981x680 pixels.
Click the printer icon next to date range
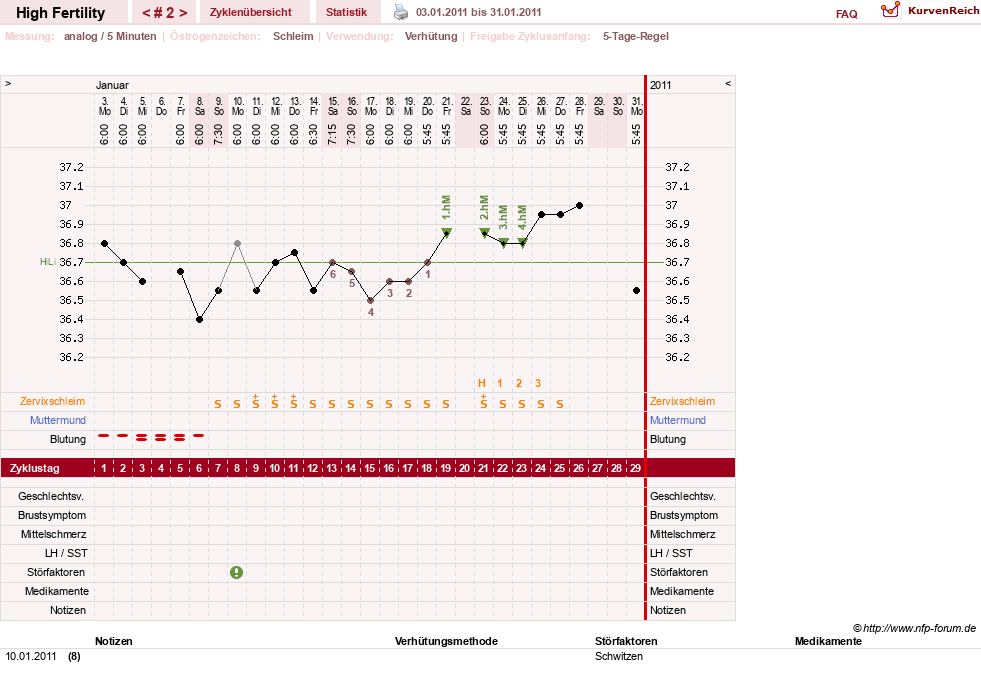400,12
